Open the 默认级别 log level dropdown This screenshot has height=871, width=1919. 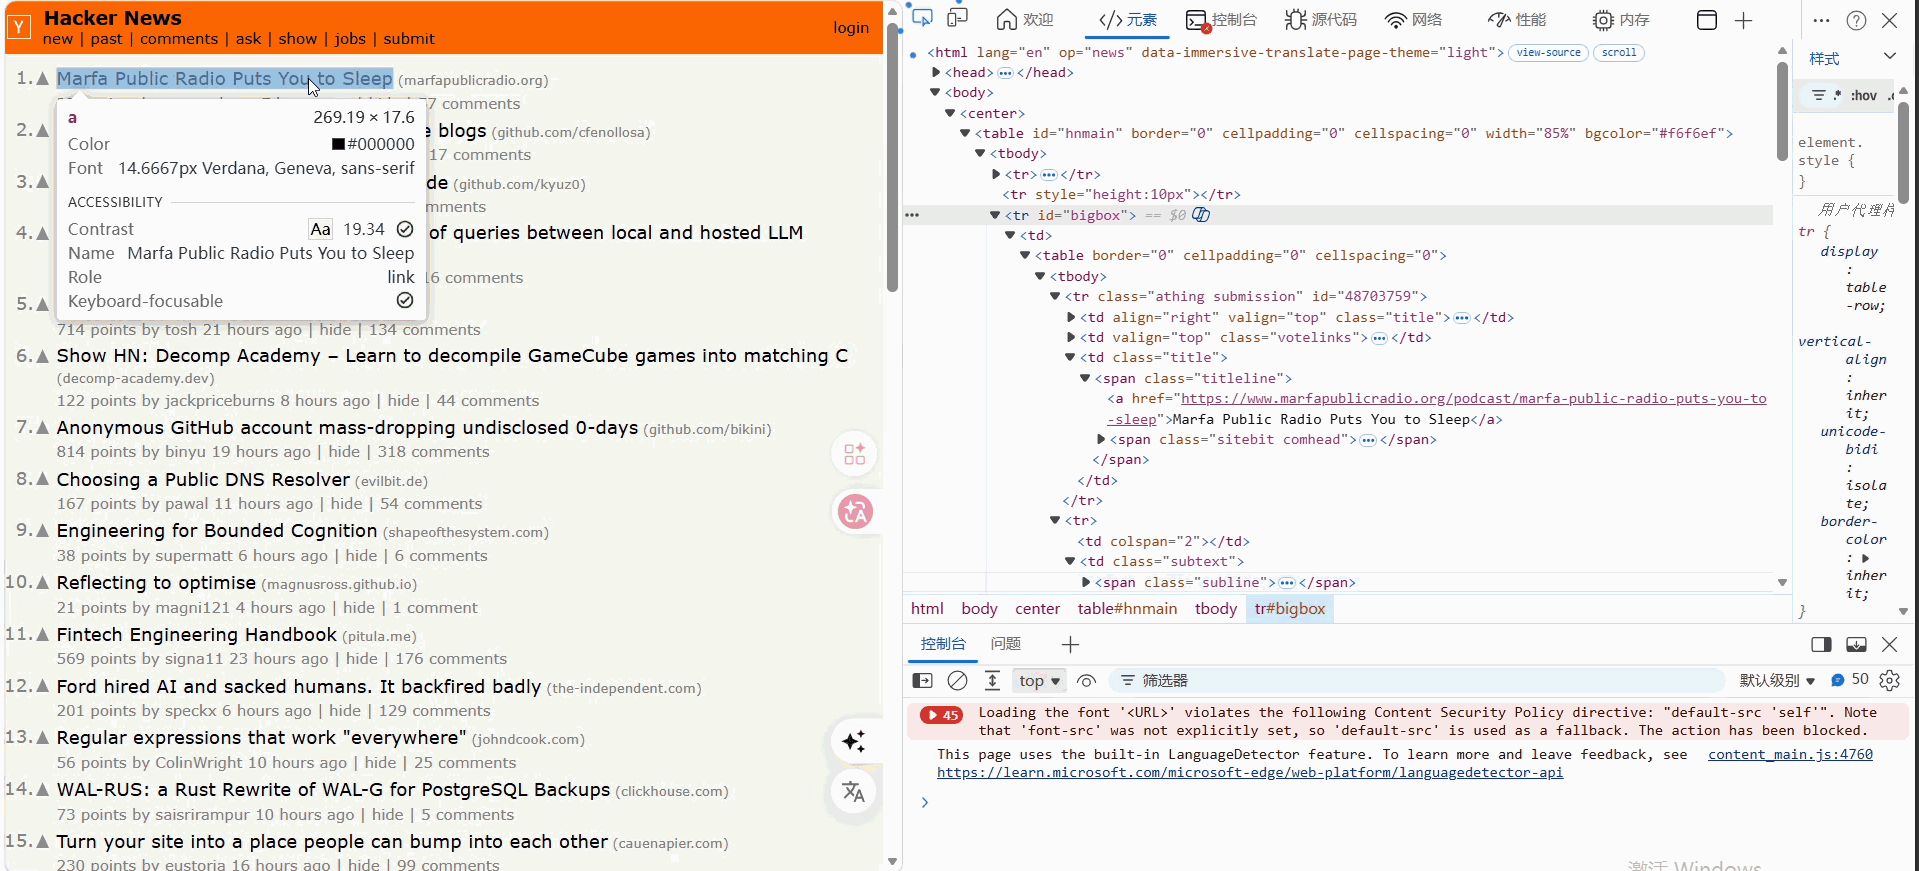[x=1777, y=681]
